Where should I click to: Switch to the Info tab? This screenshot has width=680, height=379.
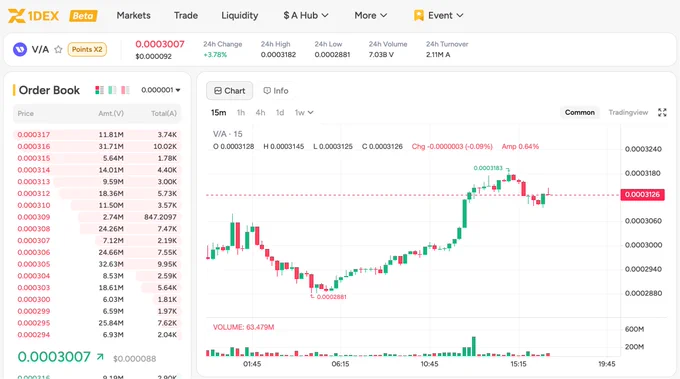276,91
